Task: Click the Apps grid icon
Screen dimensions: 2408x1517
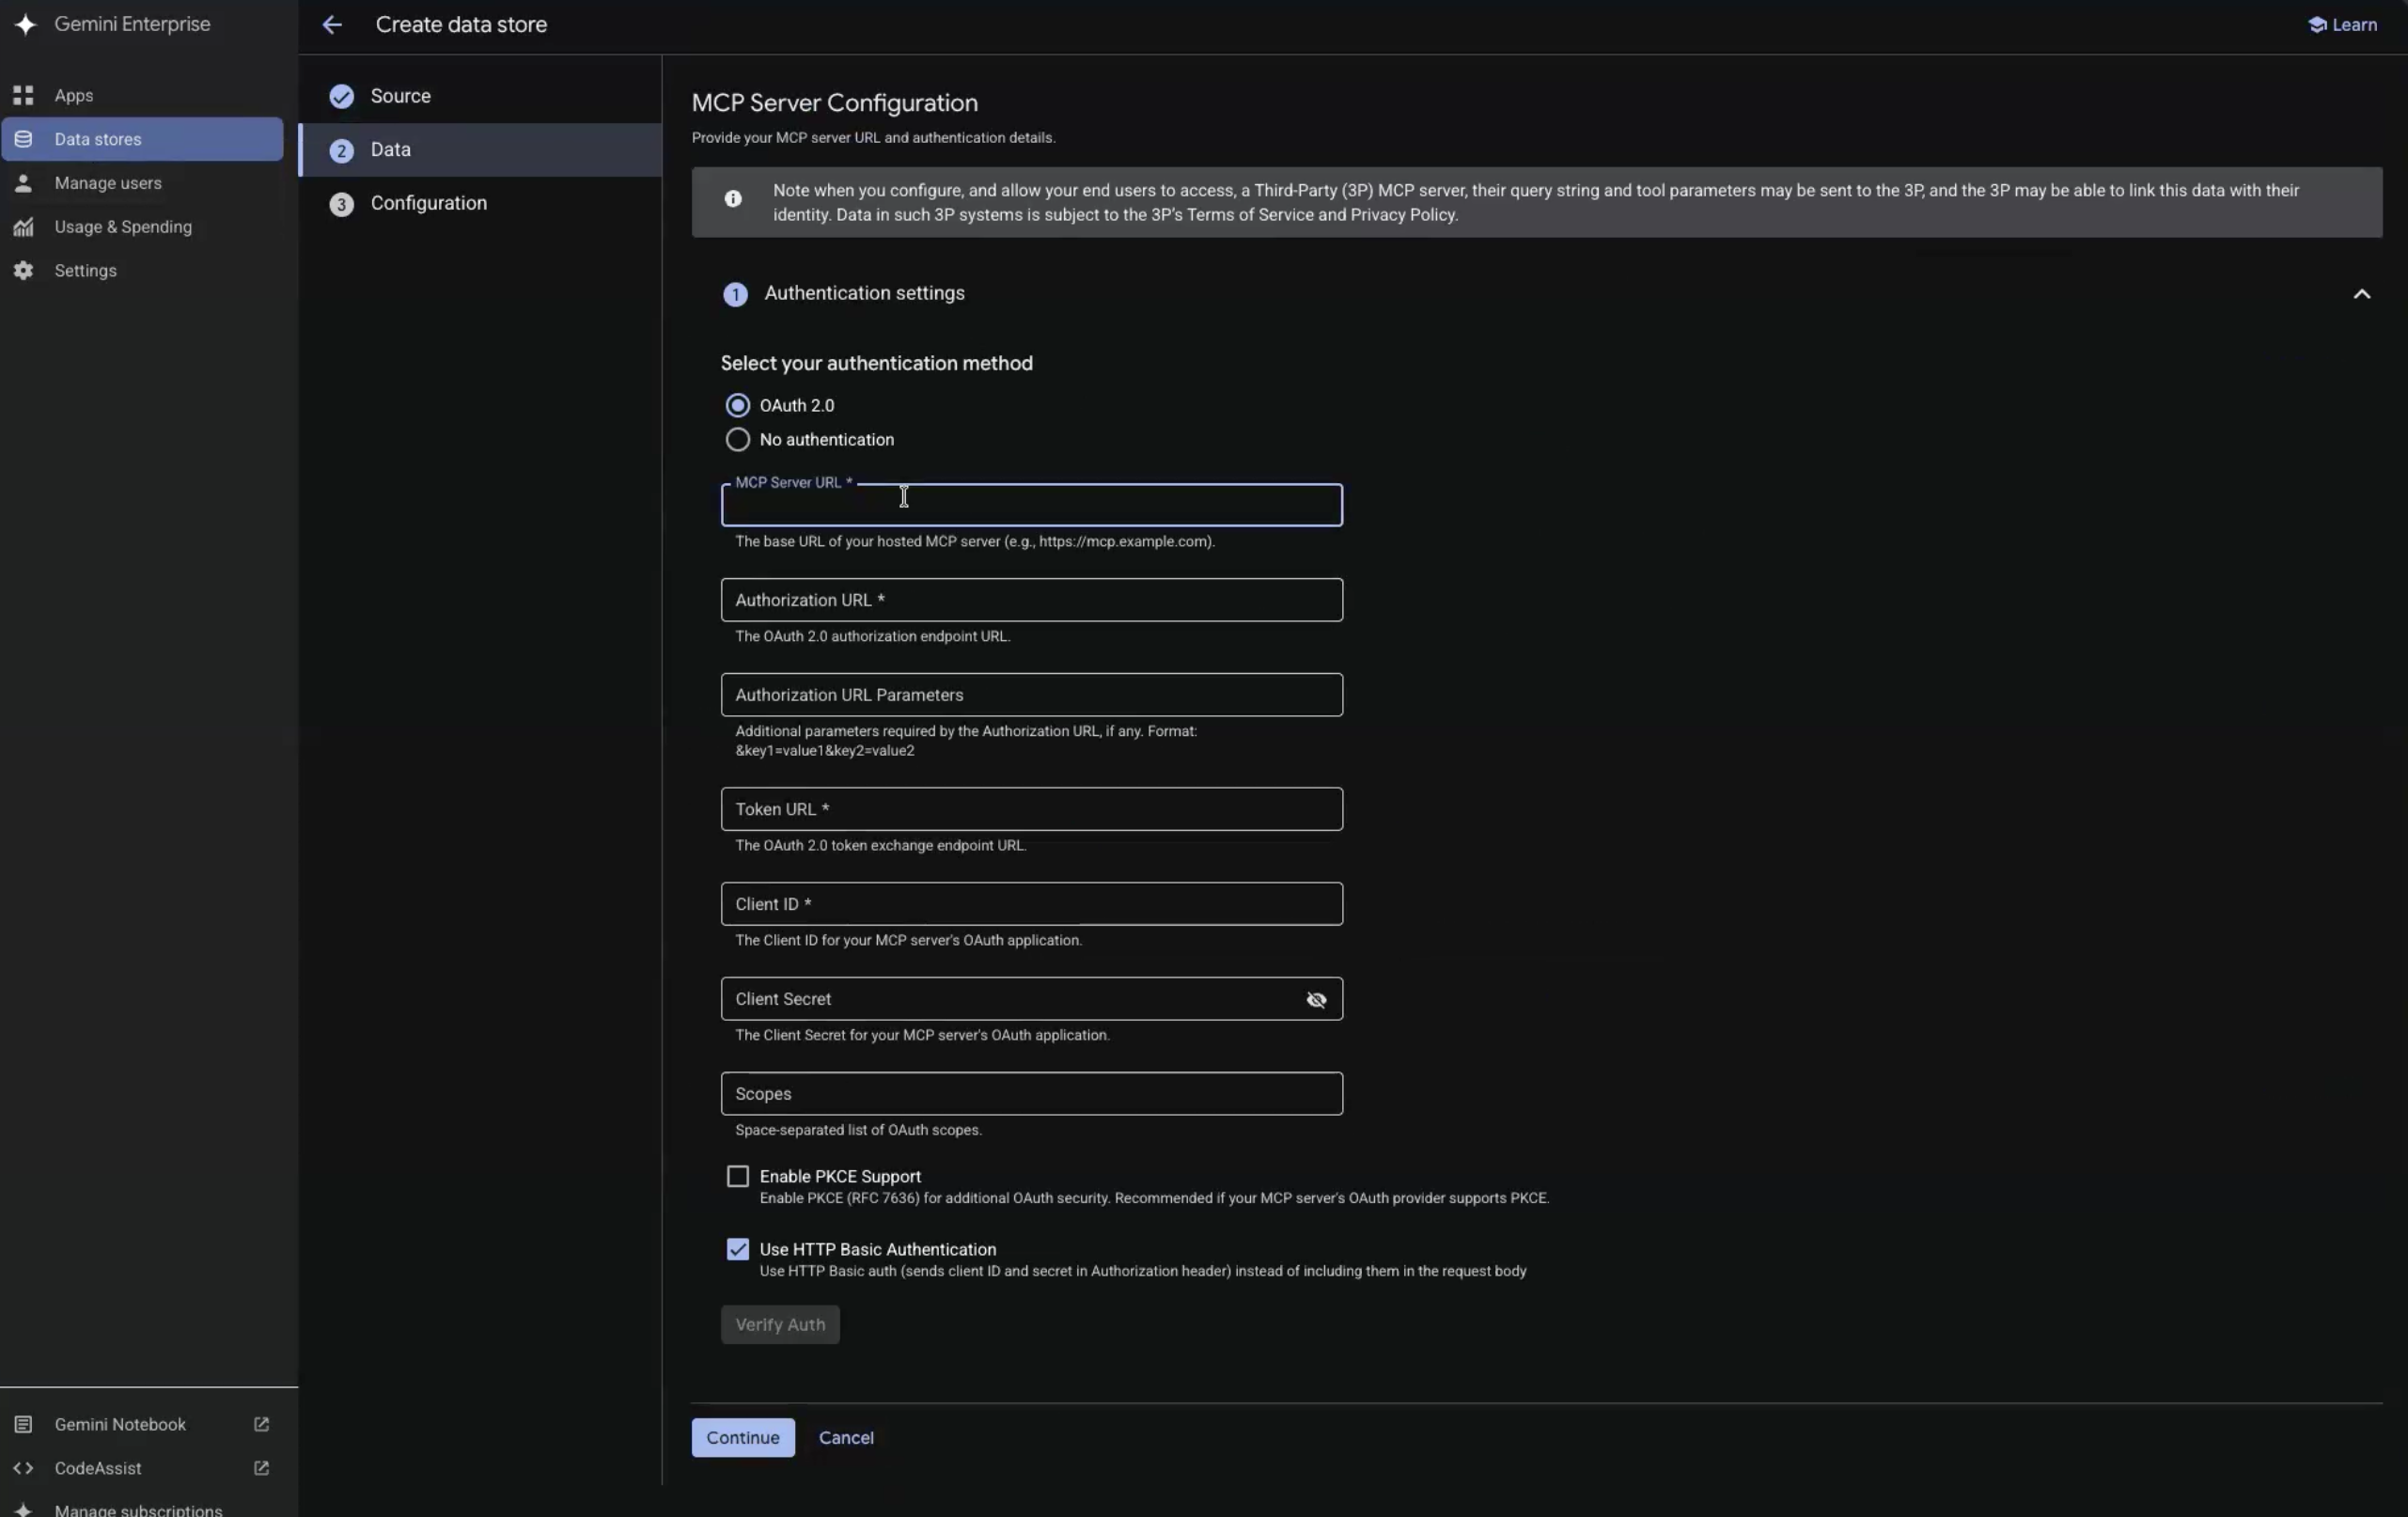Action: [x=23, y=95]
